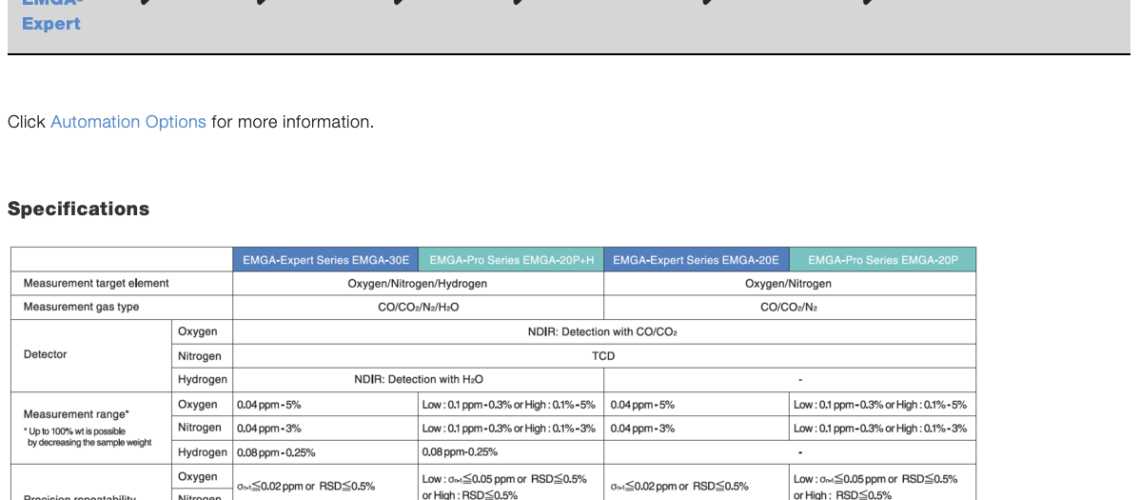1140x500 pixels.
Task: Click oxygen range 'High: 0.1%-5%' under EMGA-20P+H
Action: 561,405
